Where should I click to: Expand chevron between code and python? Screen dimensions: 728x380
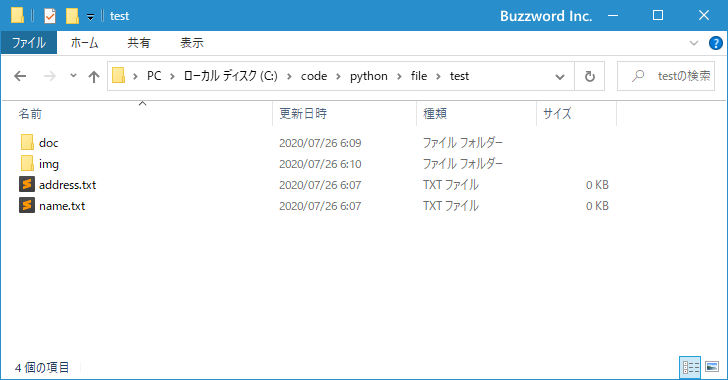[338, 76]
